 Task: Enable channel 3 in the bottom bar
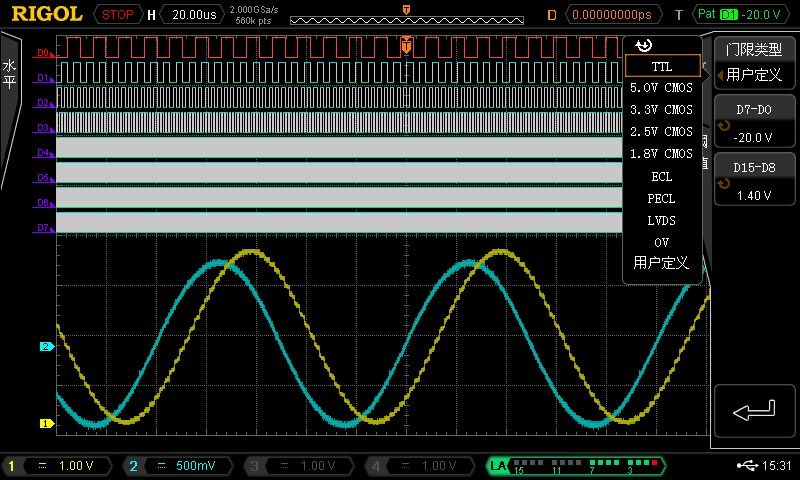tap(302, 466)
